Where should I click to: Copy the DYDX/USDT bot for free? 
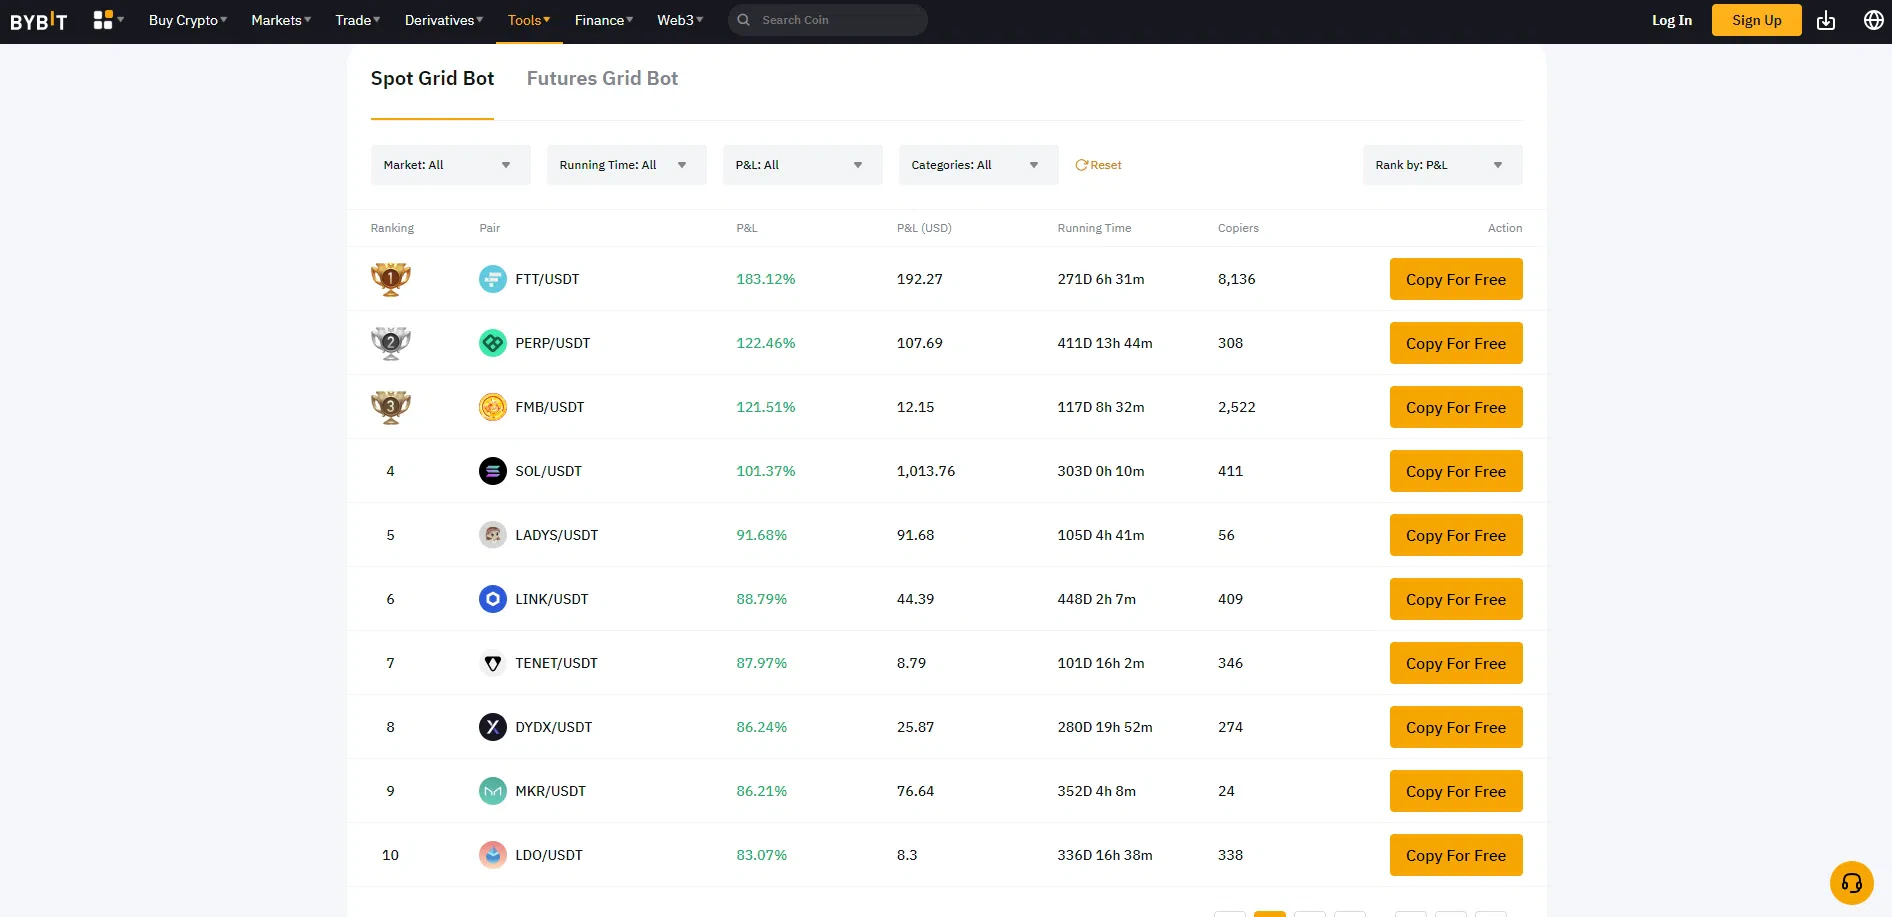(1456, 727)
